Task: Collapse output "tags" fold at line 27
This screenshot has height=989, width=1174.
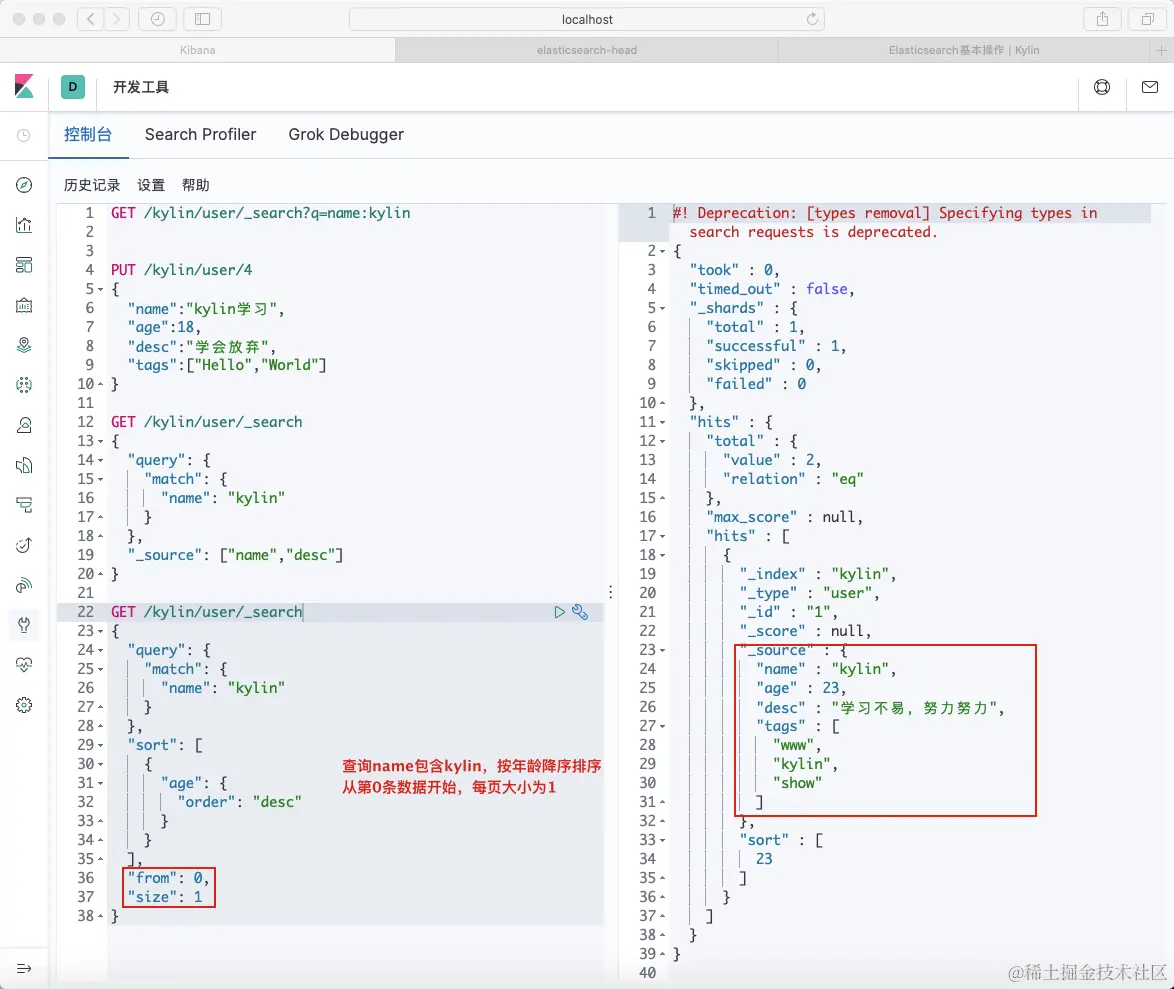Action: [663, 727]
